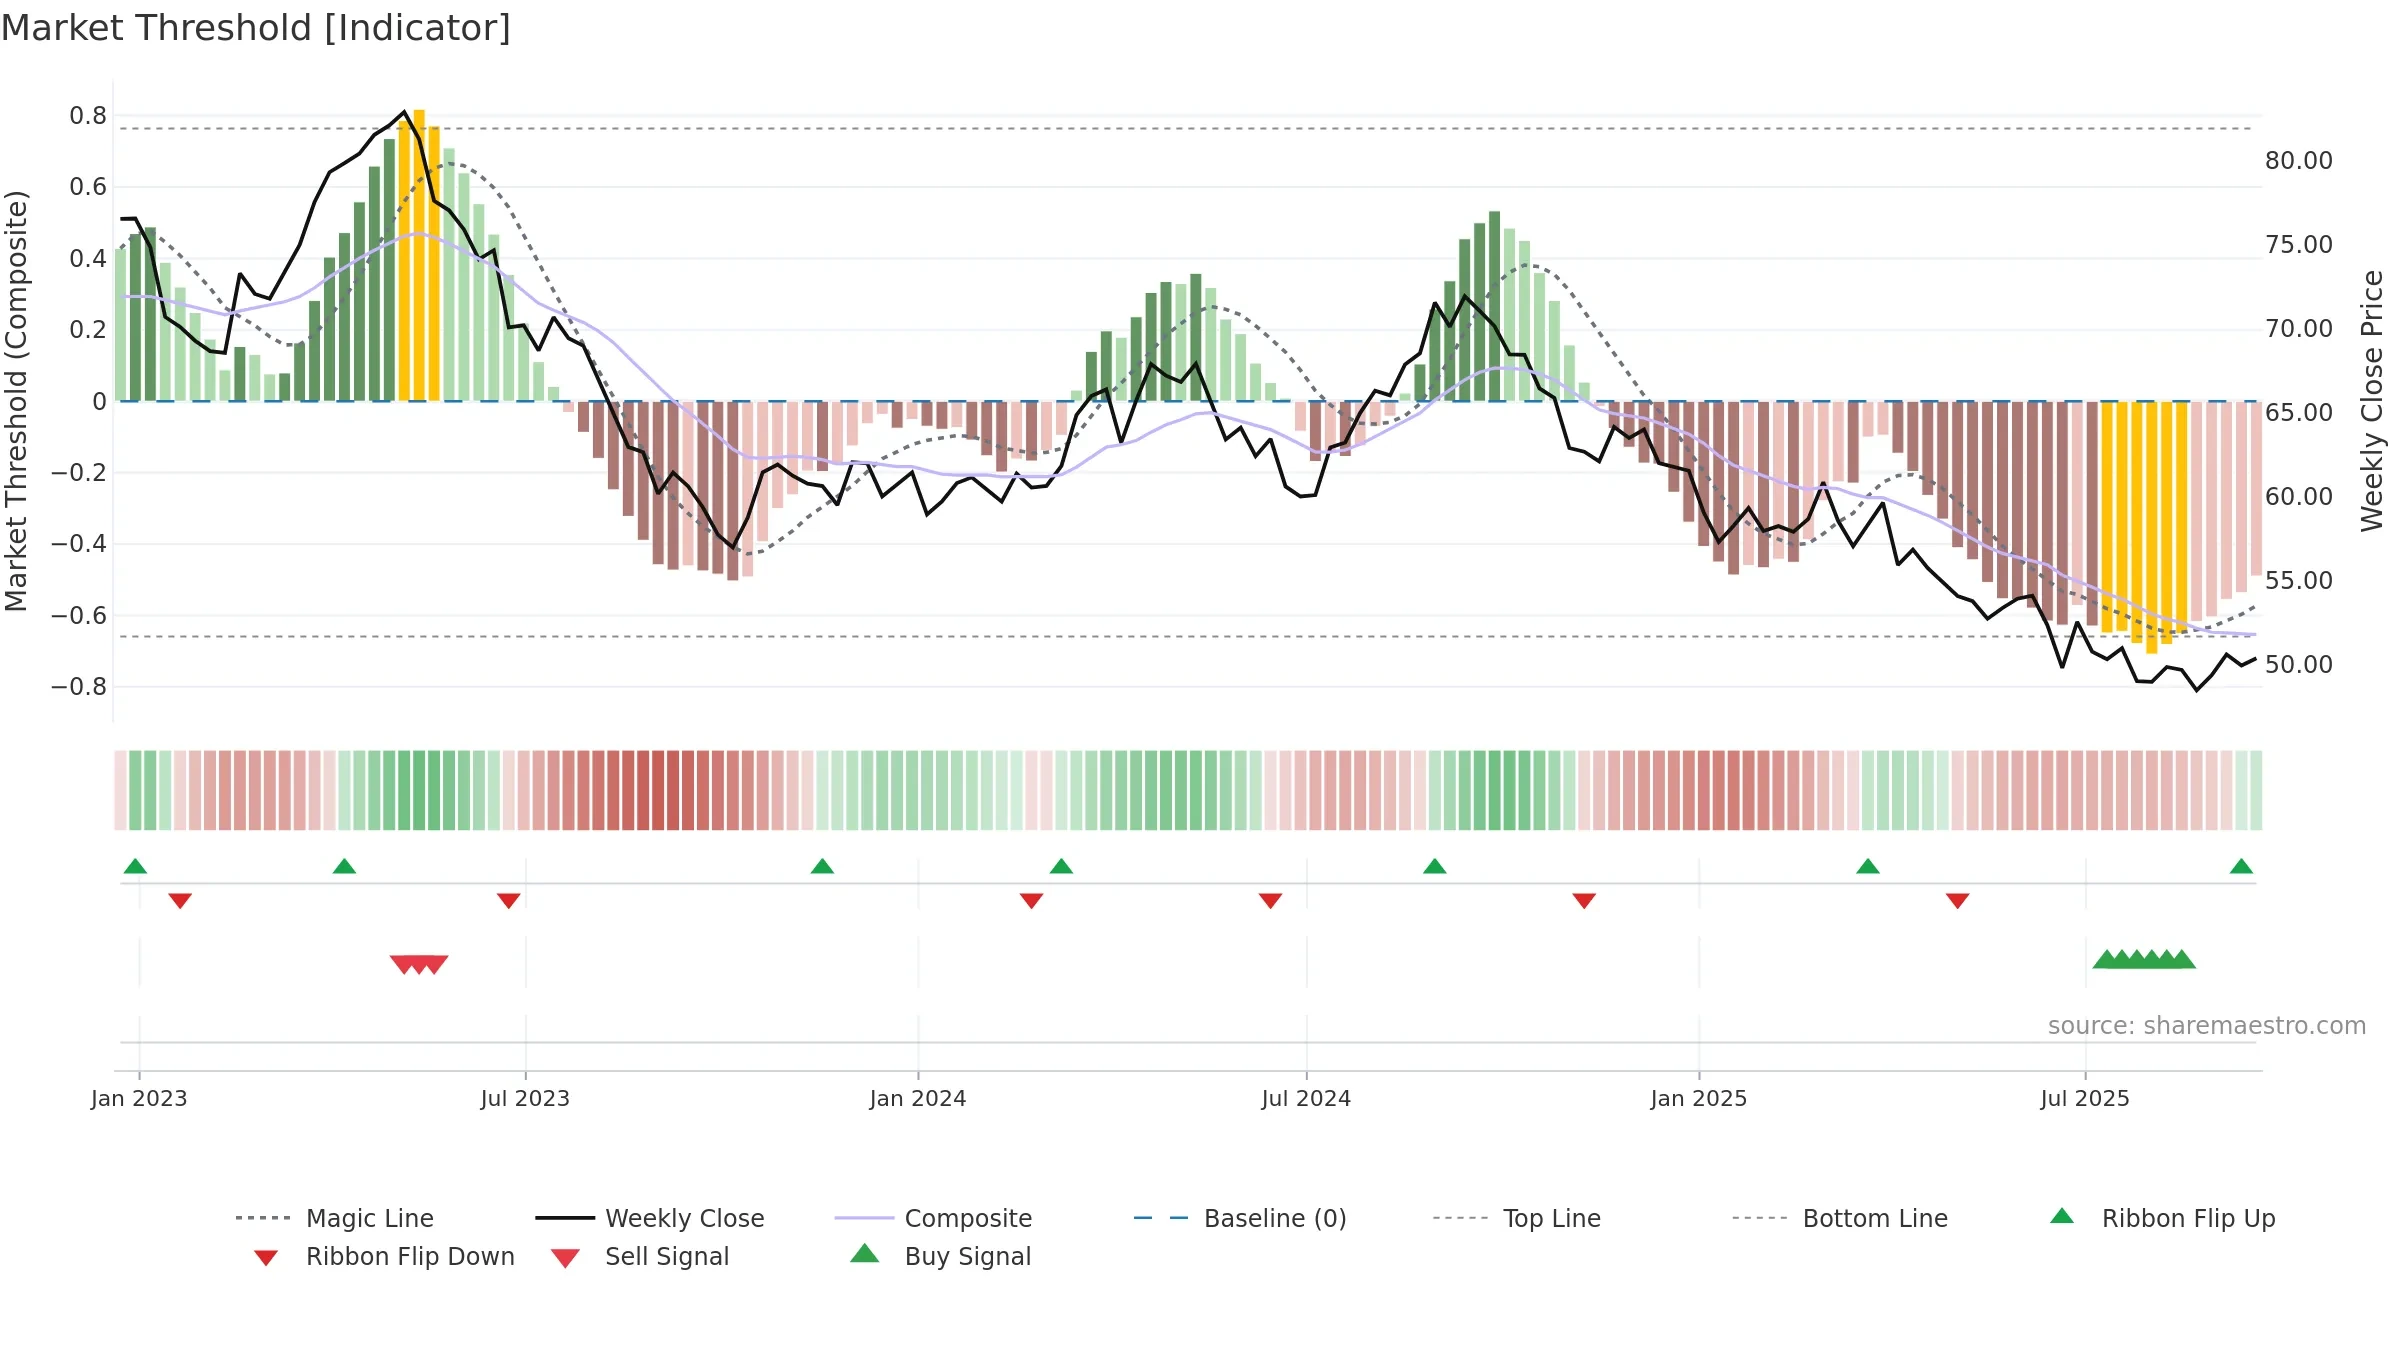Click the Ribbon Flip Down triangle near February 2024

[1031, 901]
